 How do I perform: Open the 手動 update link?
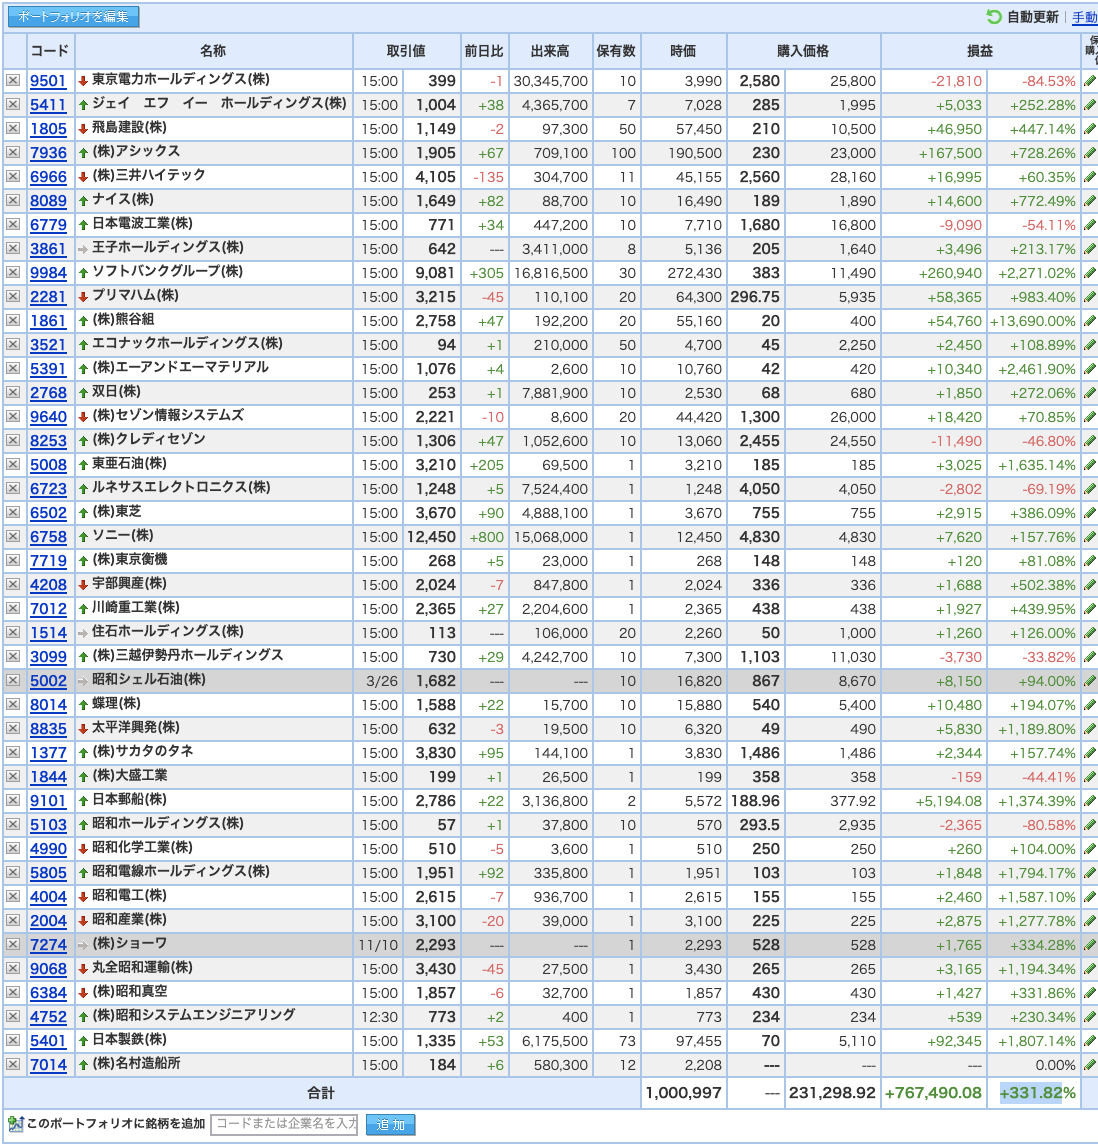pyautogui.click(x=1085, y=17)
